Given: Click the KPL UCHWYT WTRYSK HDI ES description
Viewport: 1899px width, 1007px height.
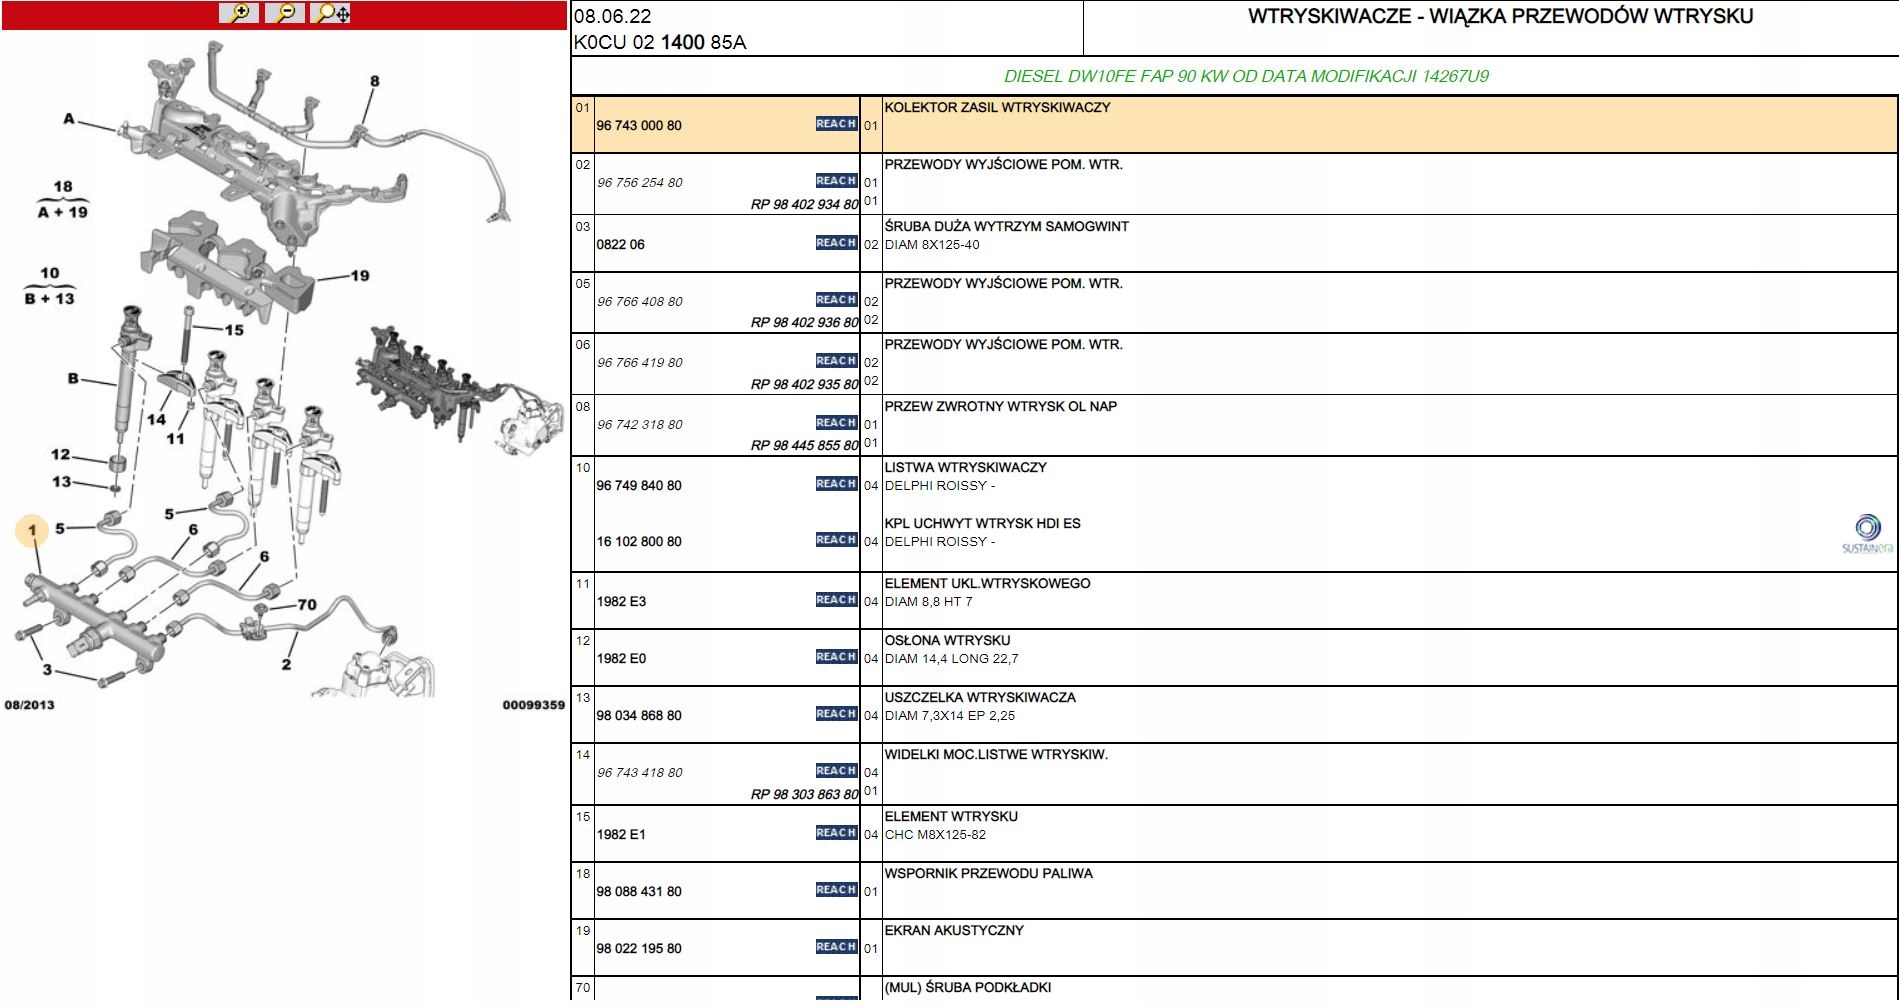Looking at the screenshot, I should click(x=982, y=524).
